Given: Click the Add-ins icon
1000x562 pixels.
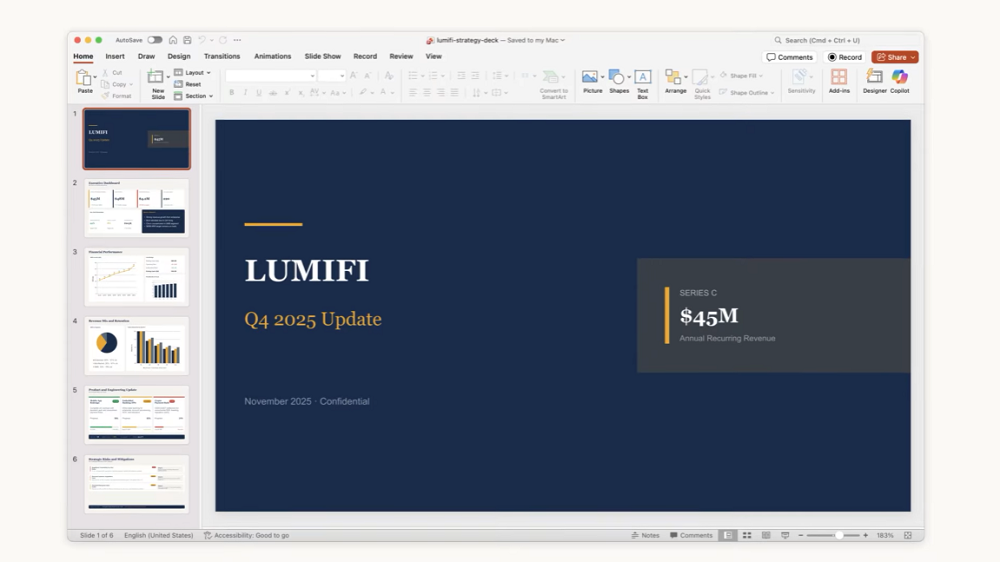Looking at the screenshot, I should pyautogui.click(x=839, y=80).
